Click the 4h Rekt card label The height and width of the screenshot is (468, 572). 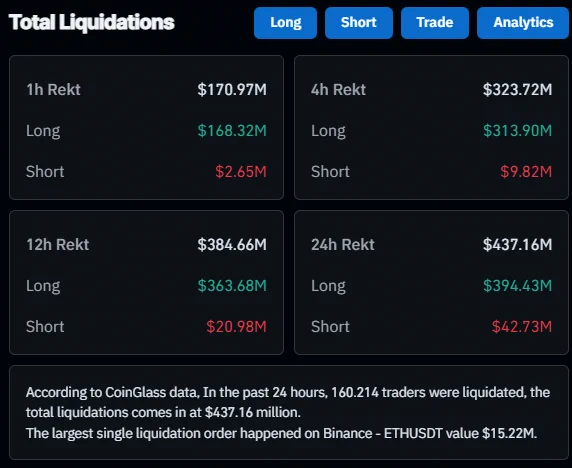(338, 90)
